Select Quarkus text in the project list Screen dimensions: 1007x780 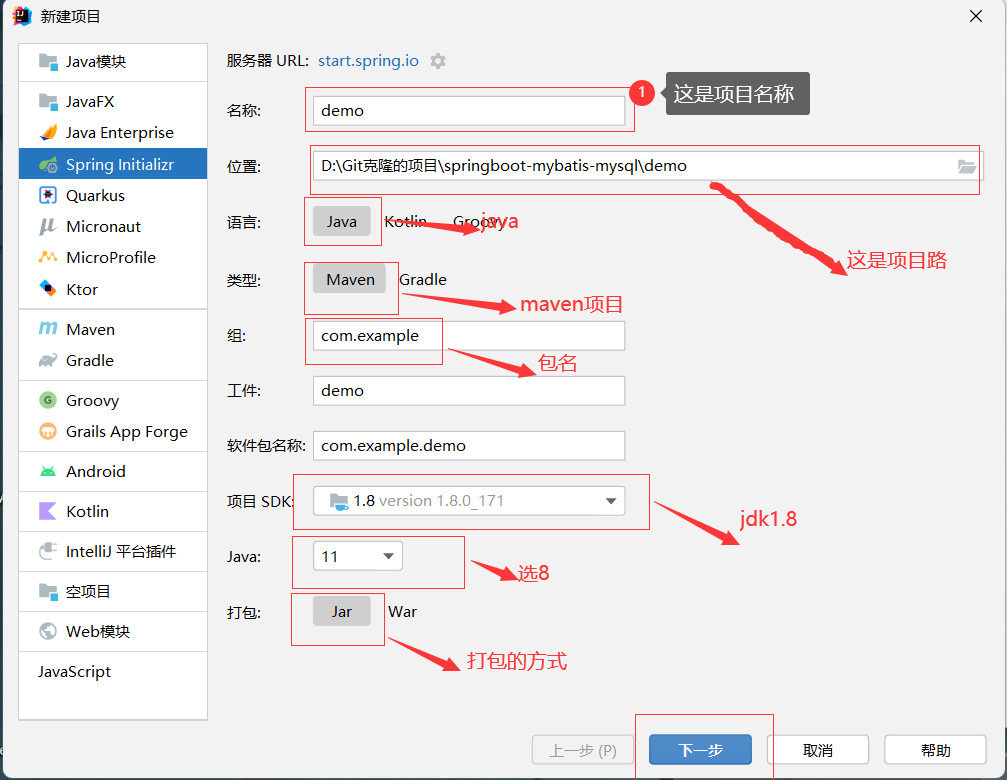95,195
